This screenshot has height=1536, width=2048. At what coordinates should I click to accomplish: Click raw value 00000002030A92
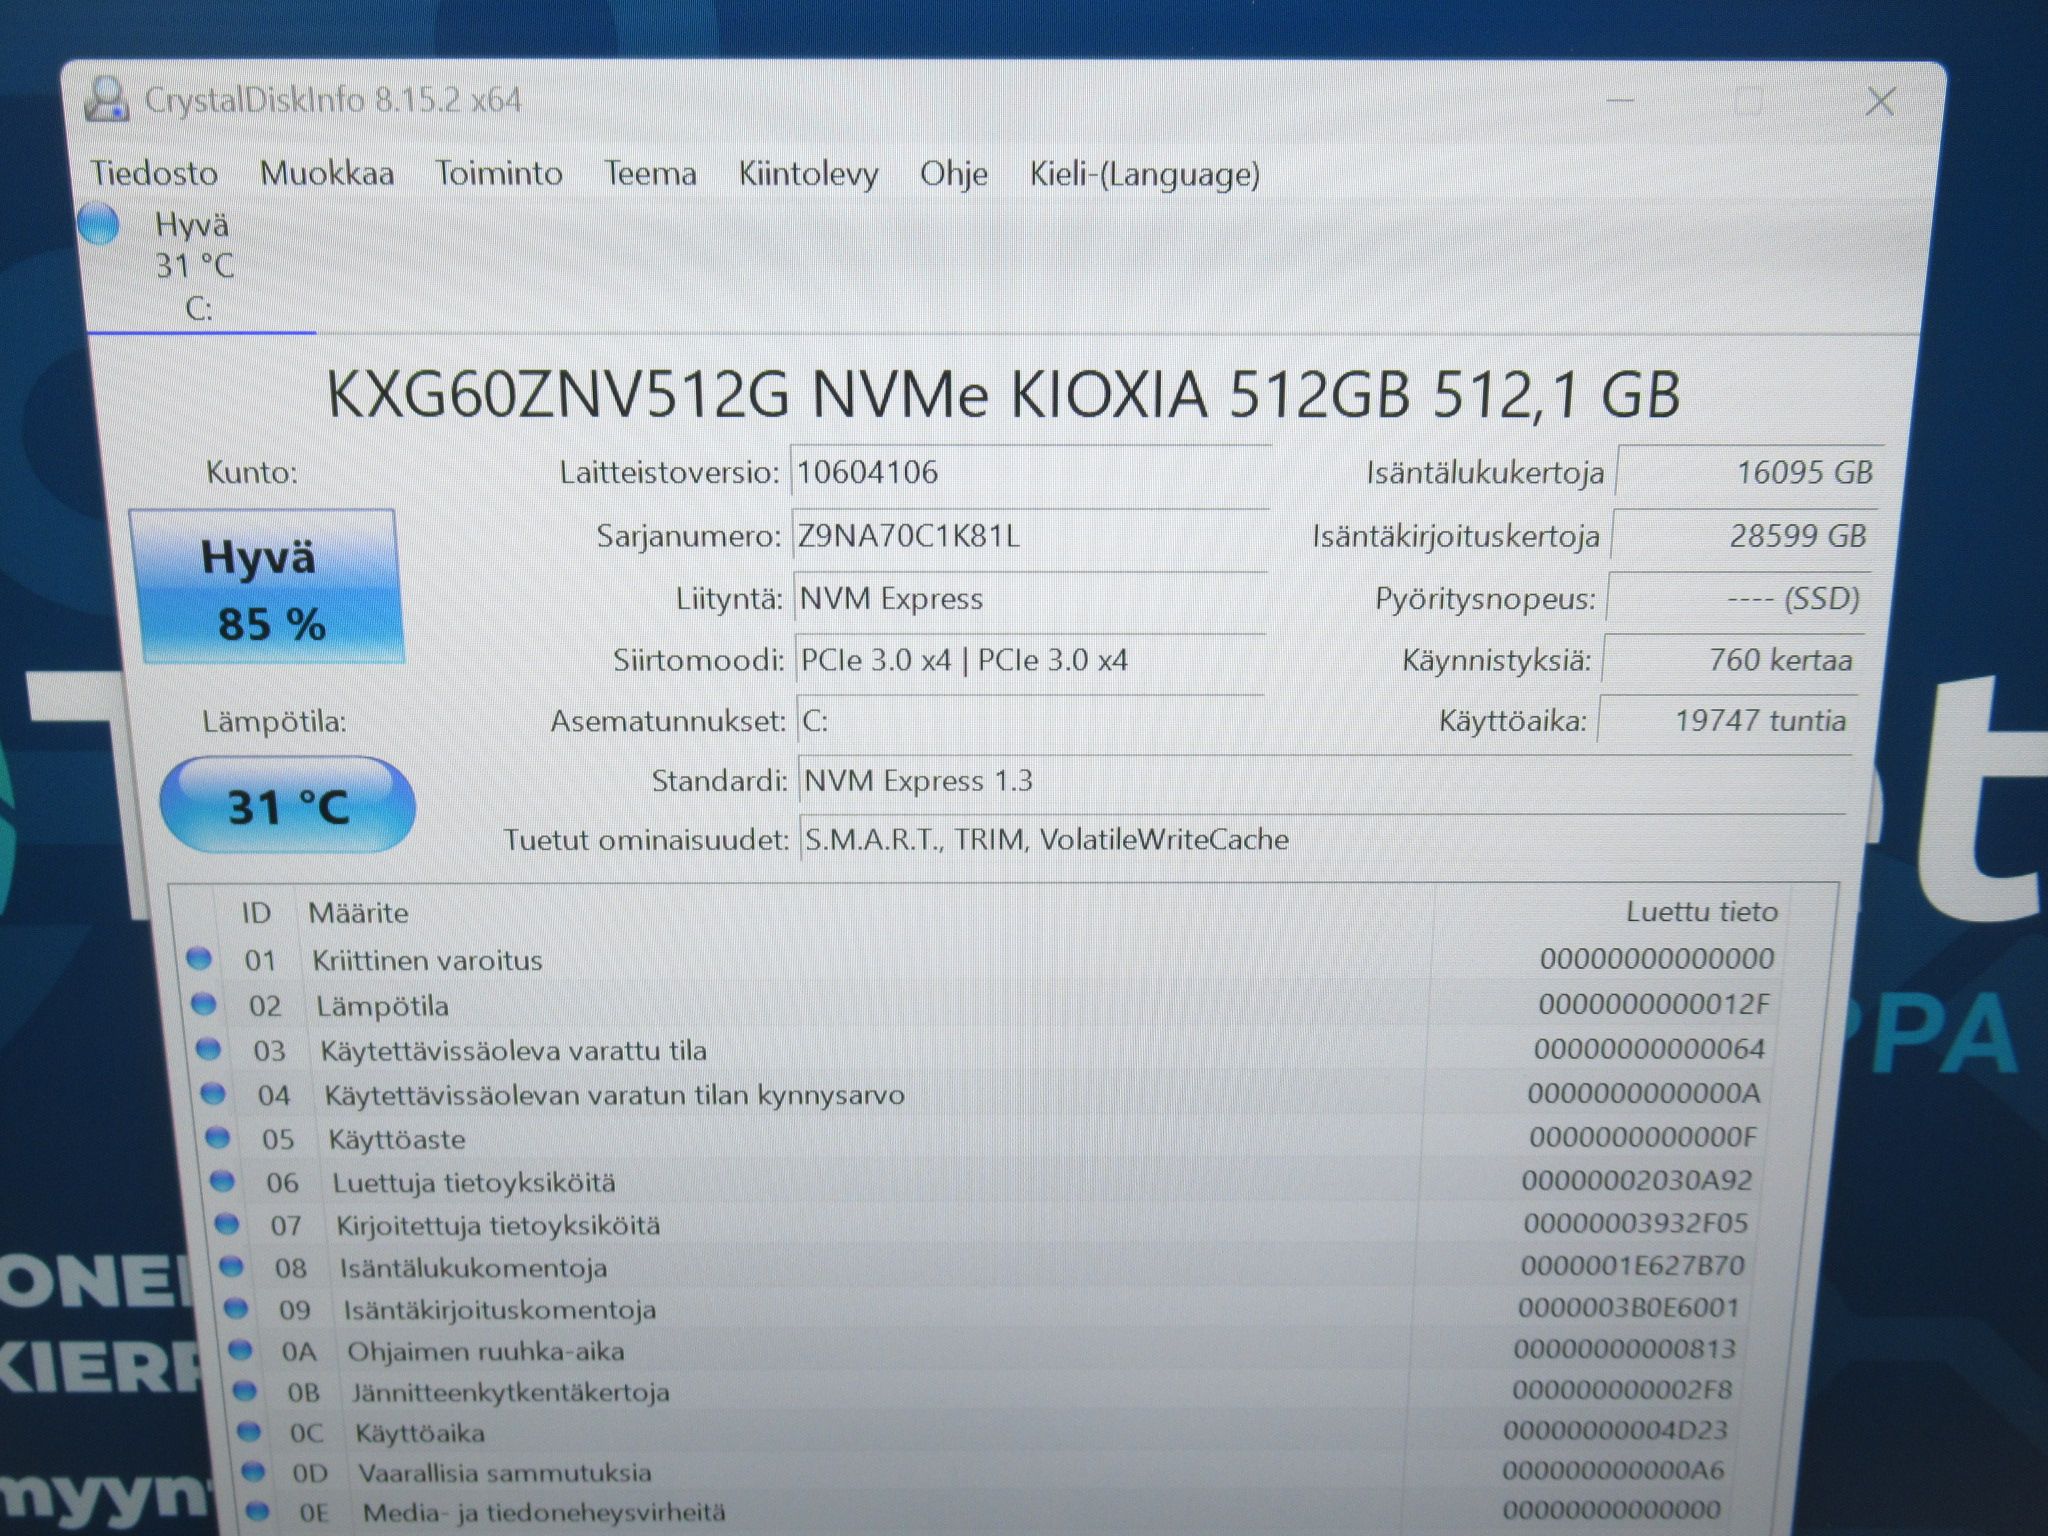click(1637, 1181)
